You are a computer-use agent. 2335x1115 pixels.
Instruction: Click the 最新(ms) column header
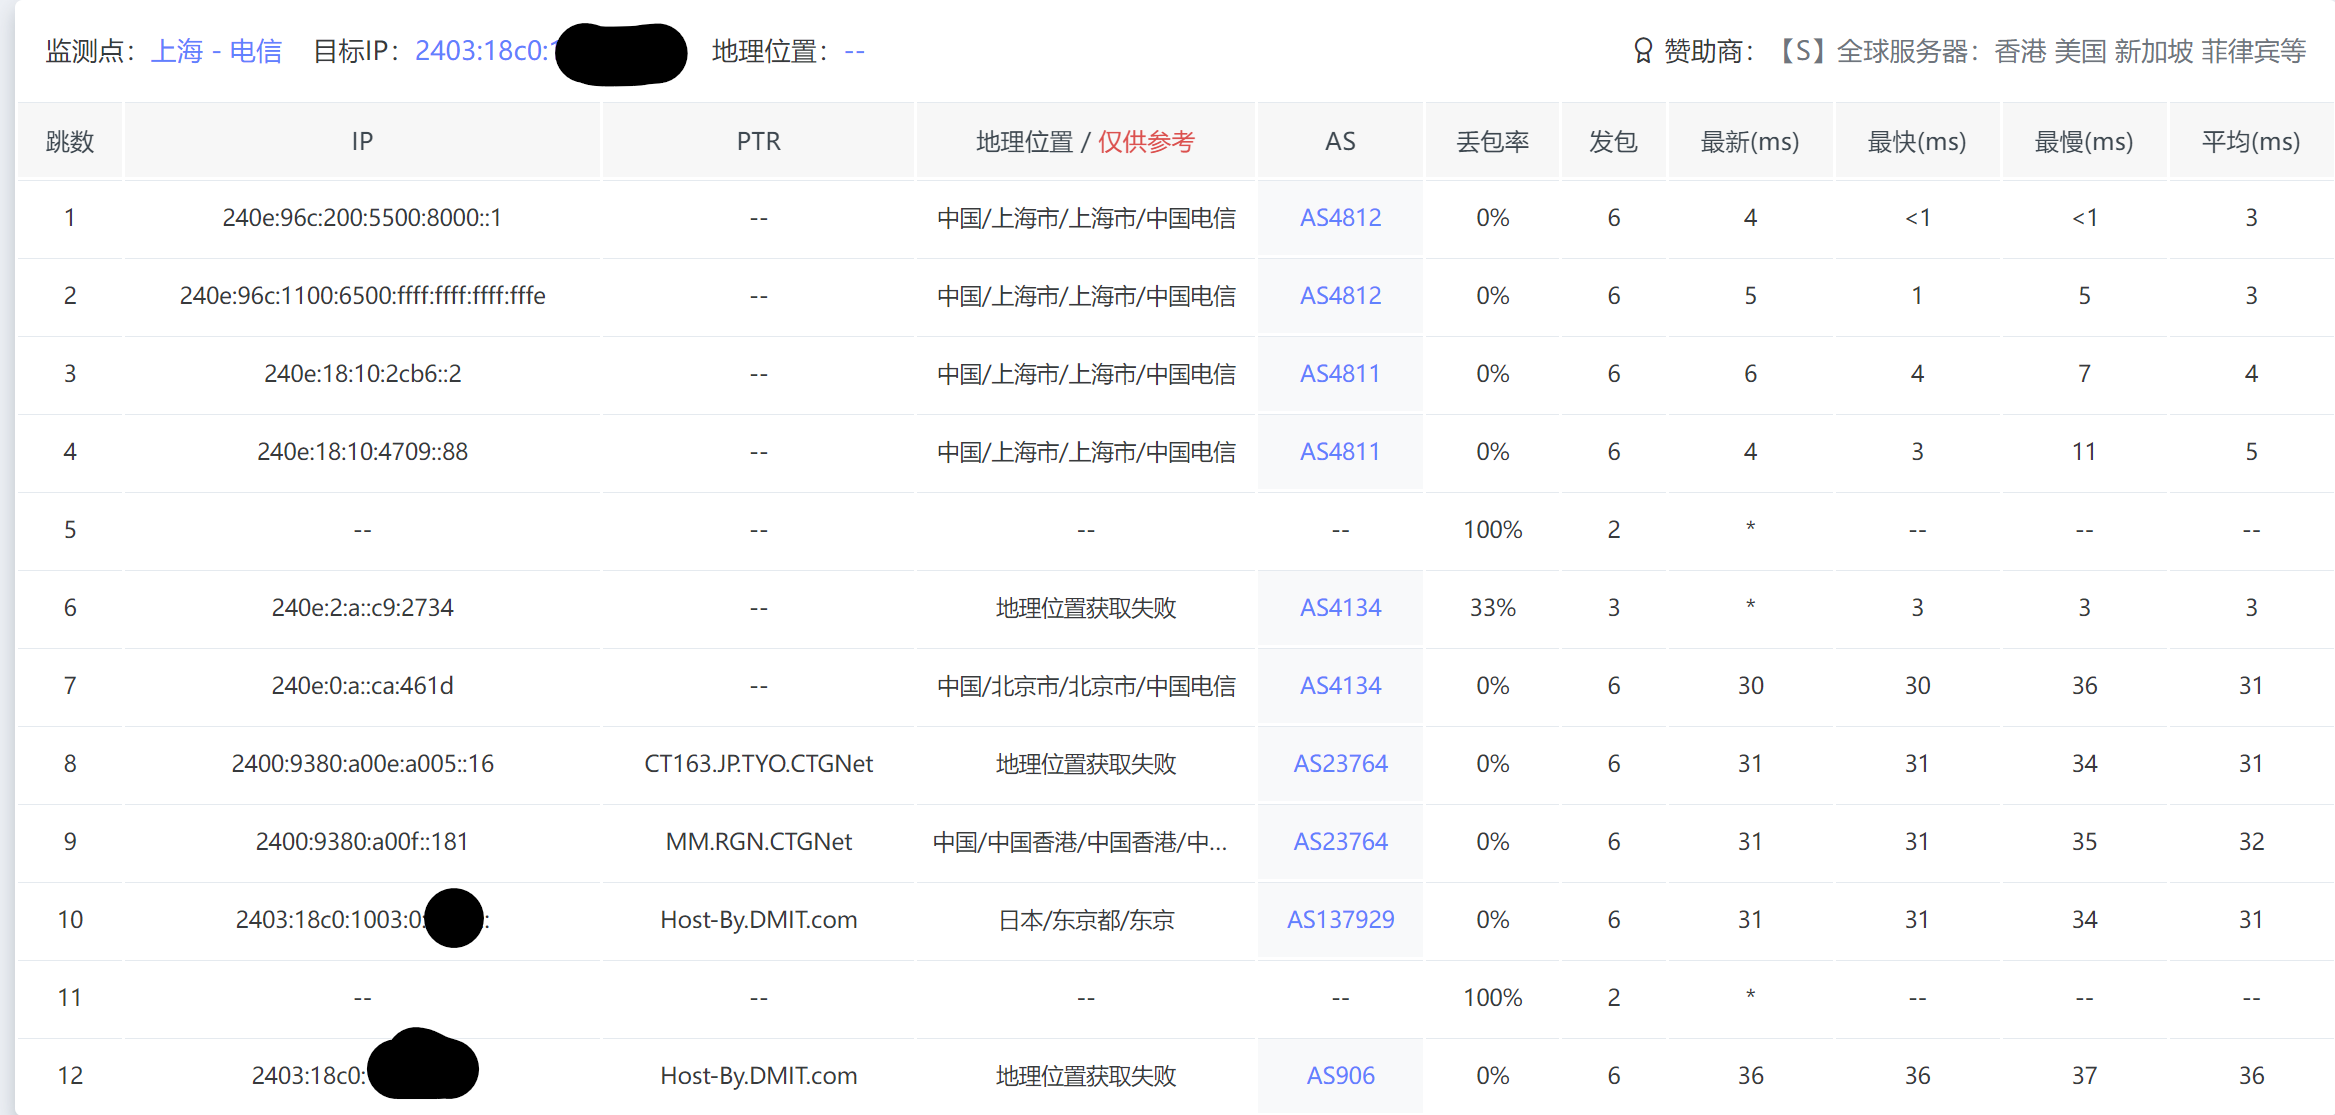[x=1750, y=142]
